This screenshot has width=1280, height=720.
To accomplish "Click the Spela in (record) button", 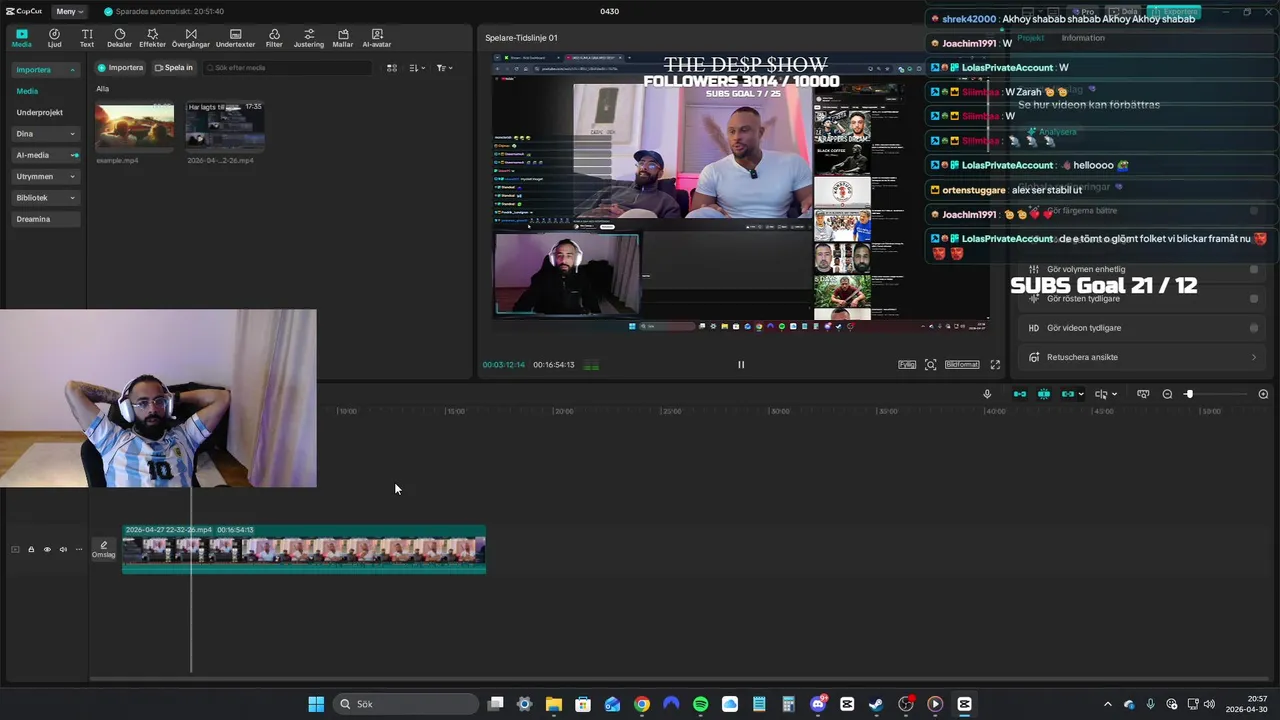I will [174, 68].
